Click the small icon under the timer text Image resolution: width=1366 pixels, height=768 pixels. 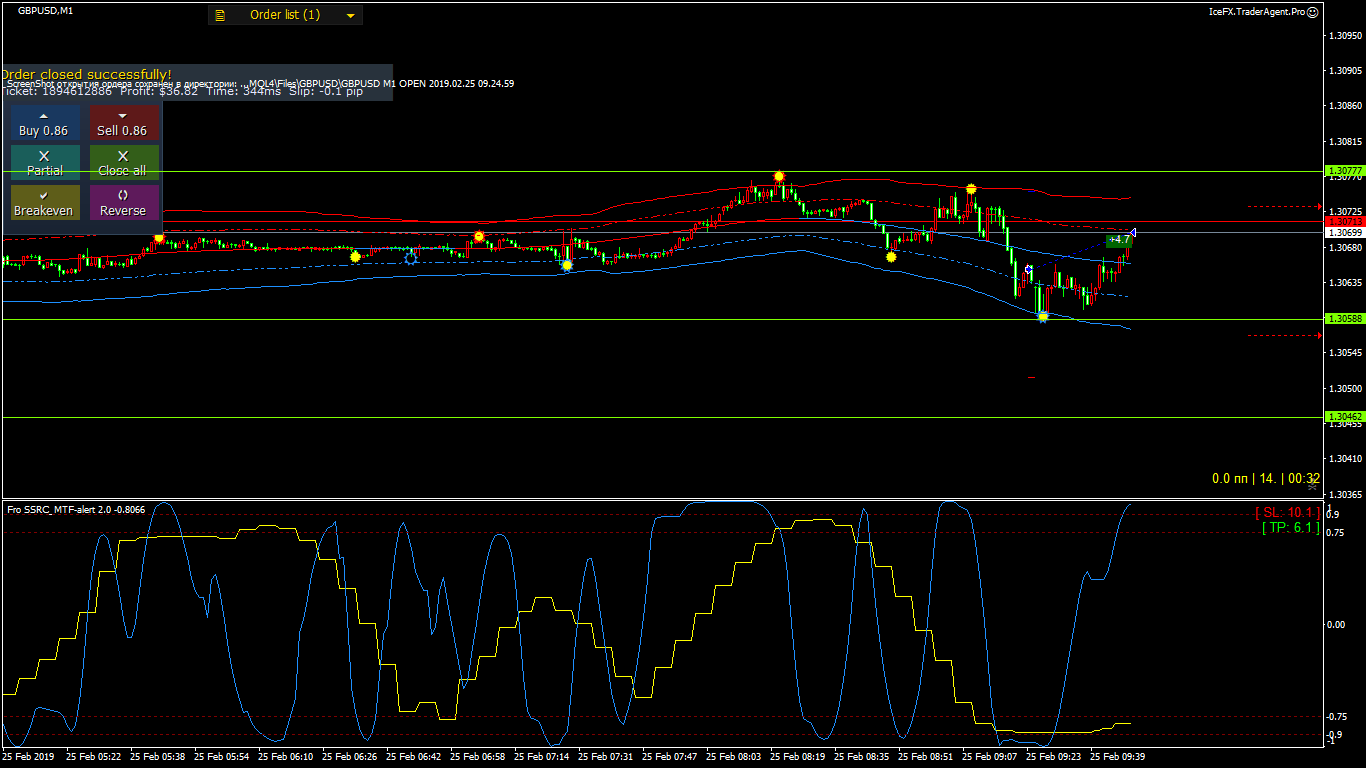[x=1314, y=487]
